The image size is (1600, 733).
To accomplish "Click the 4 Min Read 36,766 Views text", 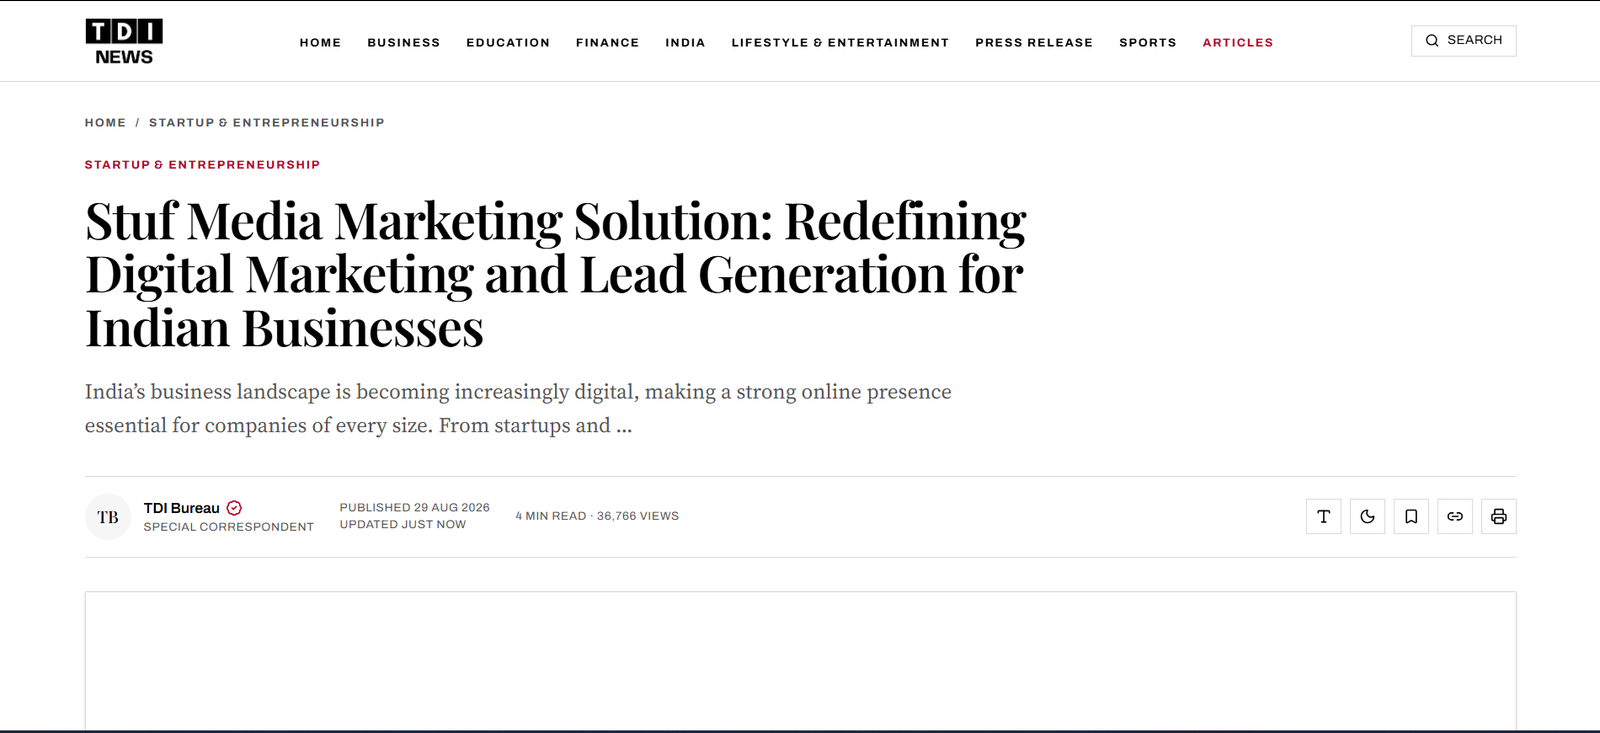I will click(597, 516).
